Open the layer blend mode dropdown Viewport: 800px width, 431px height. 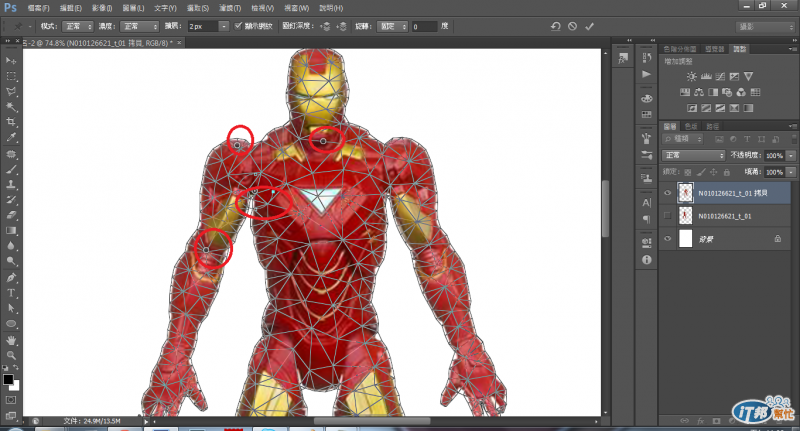694,156
